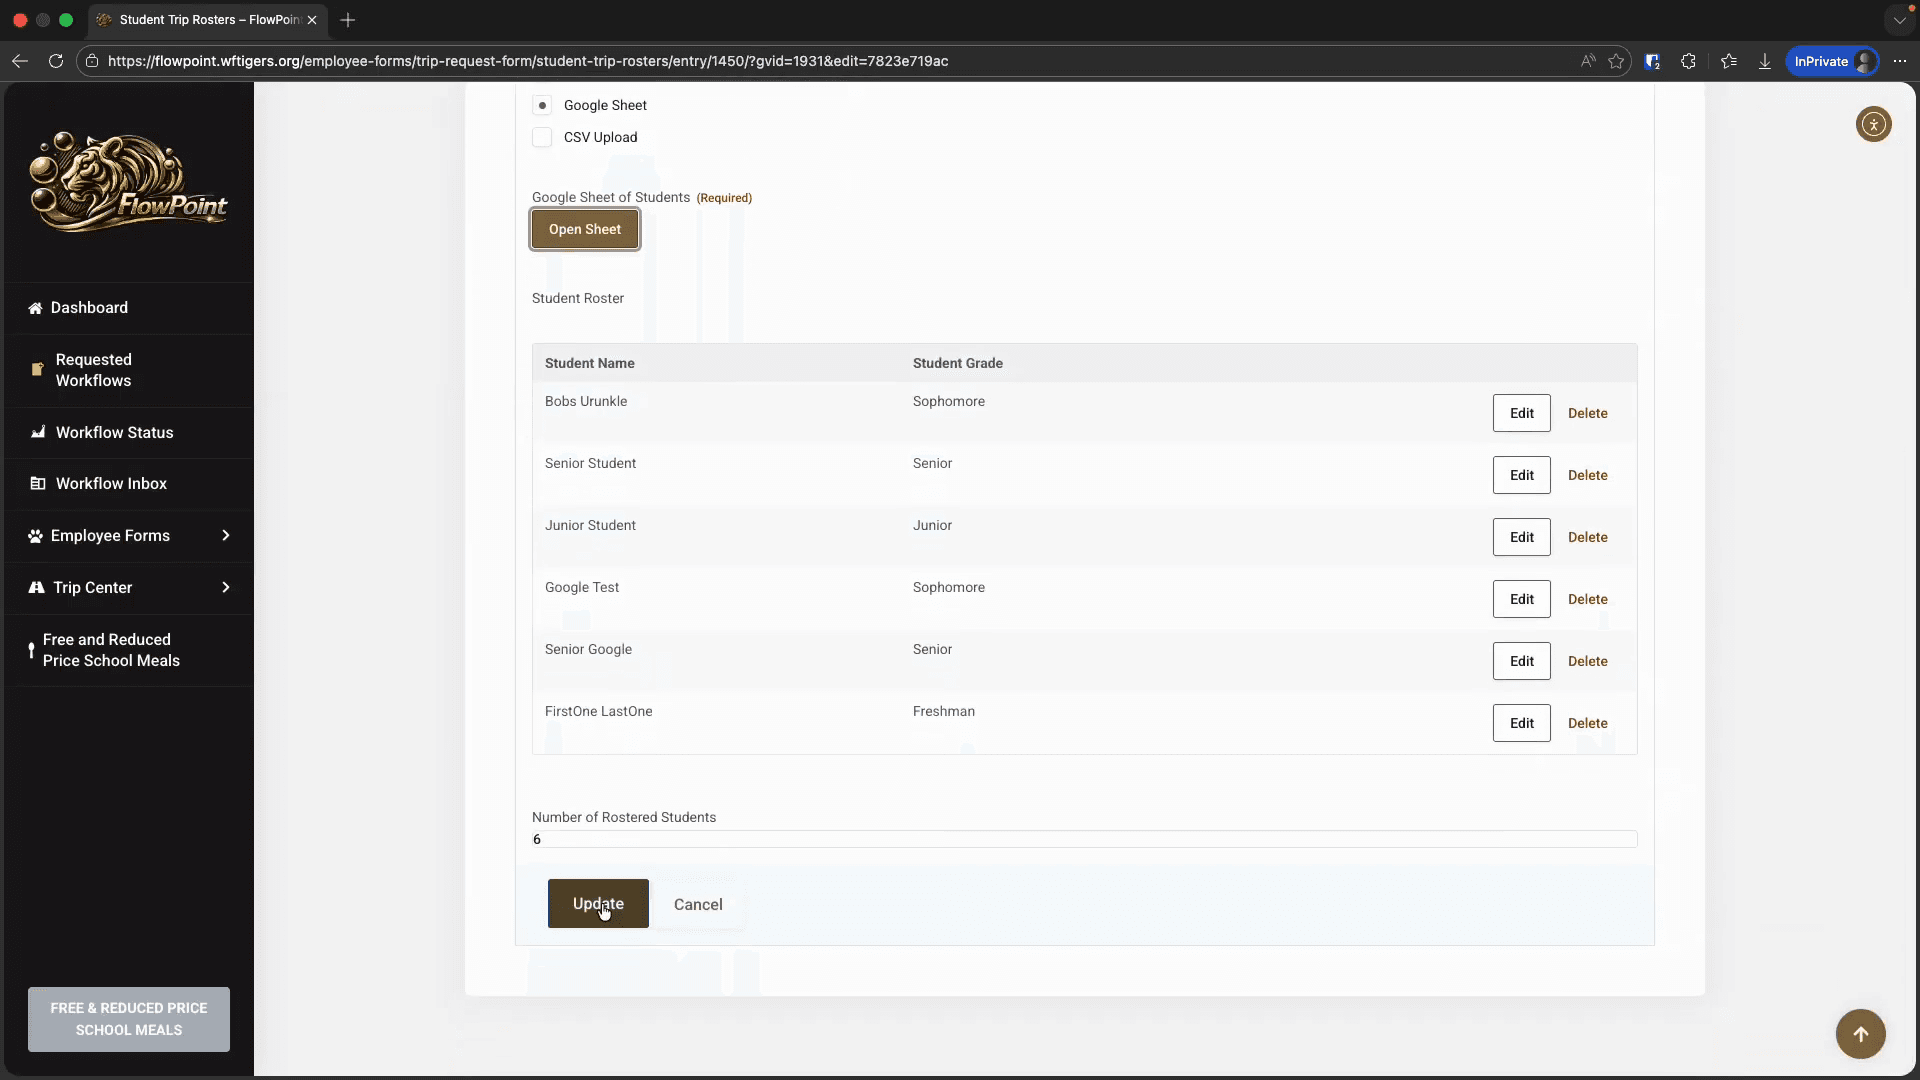Click the Requested Workflows sidebar icon
Viewport: 1920px width, 1080px height.
click(37, 369)
